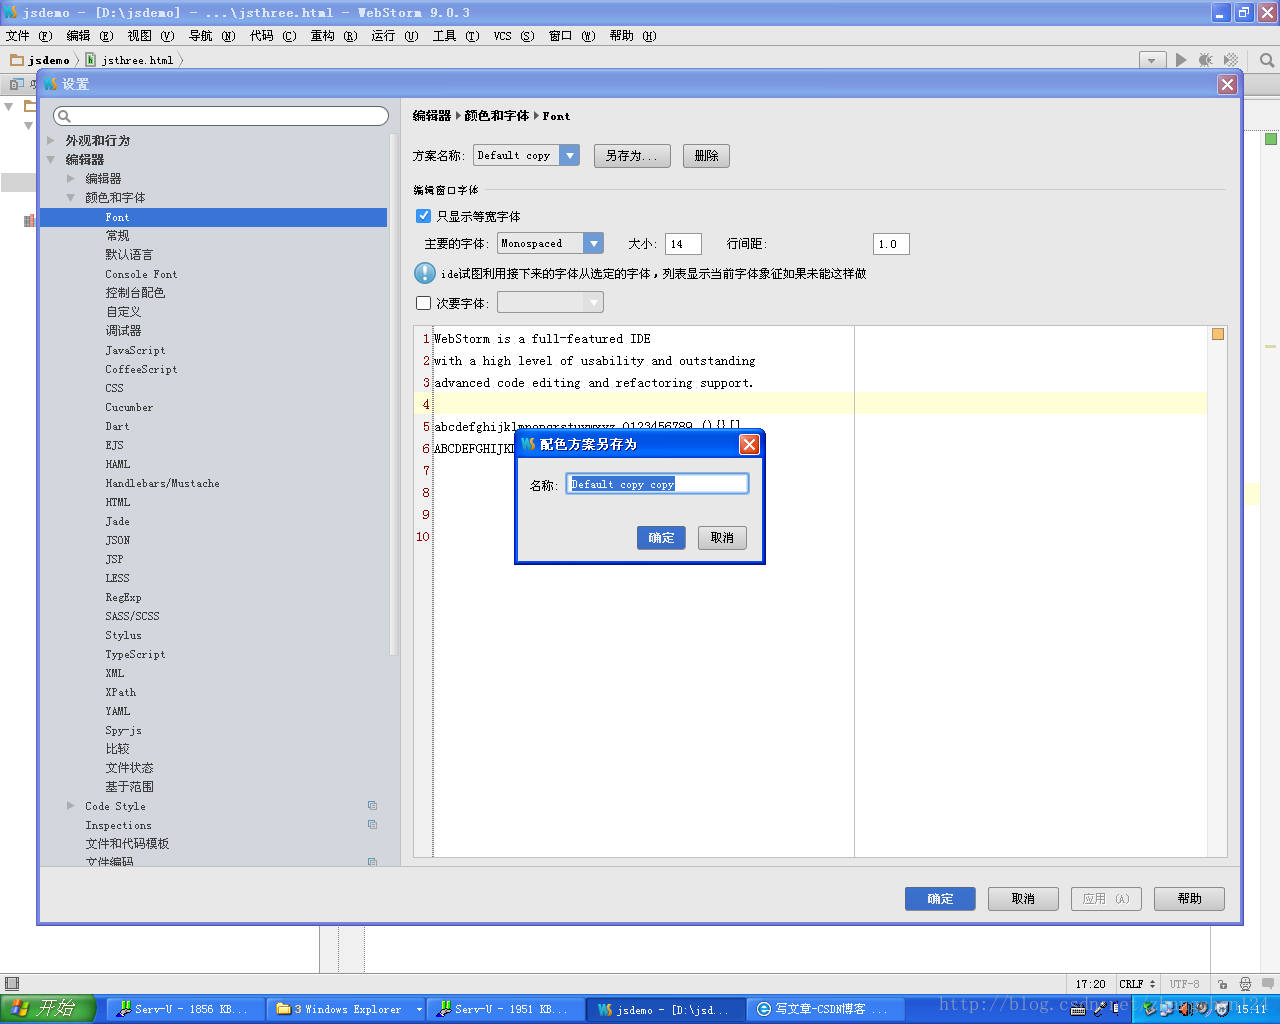Click the 删除 scheme button
The width and height of the screenshot is (1280, 1024).
(706, 156)
